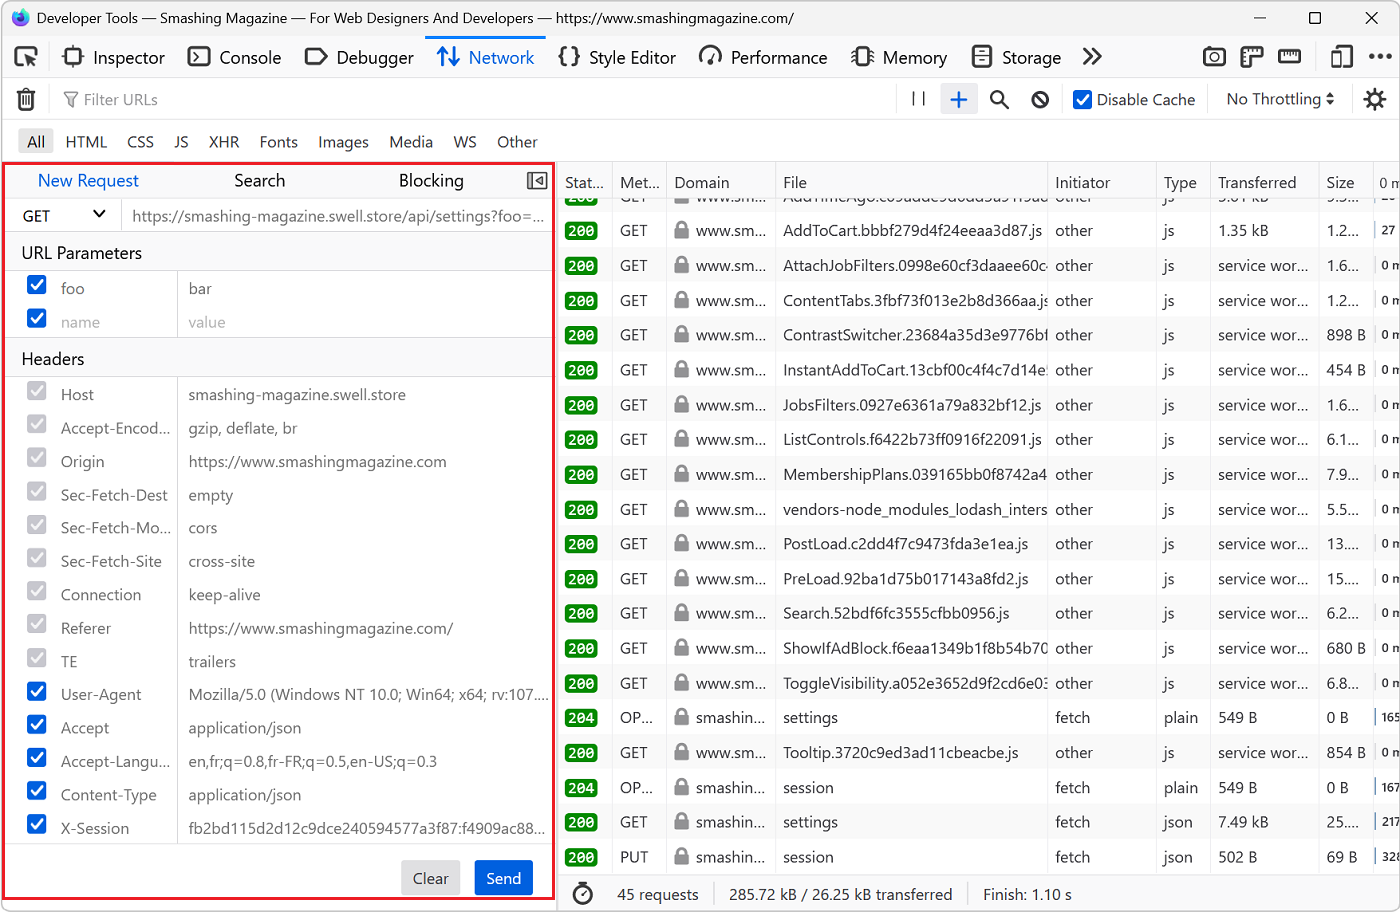Uncheck the X-Session header

coord(37,825)
